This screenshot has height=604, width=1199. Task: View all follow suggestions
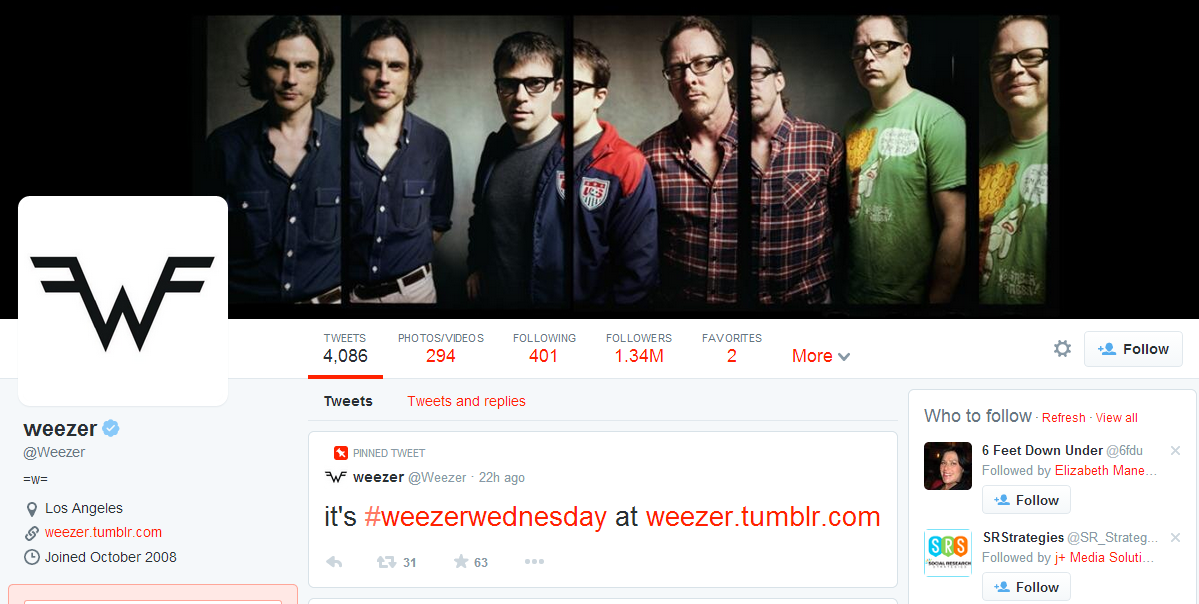click(x=1116, y=417)
